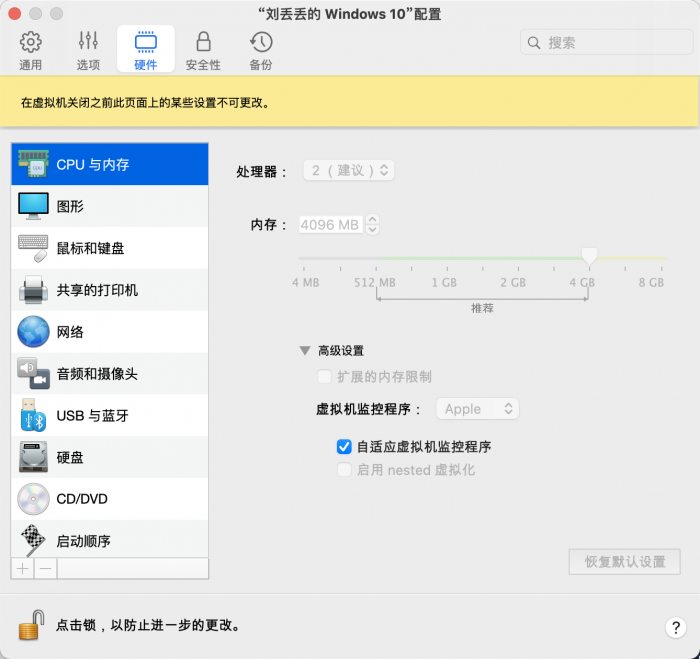Switch to the 选项 options tab
700x659 pixels.
[88, 50]
